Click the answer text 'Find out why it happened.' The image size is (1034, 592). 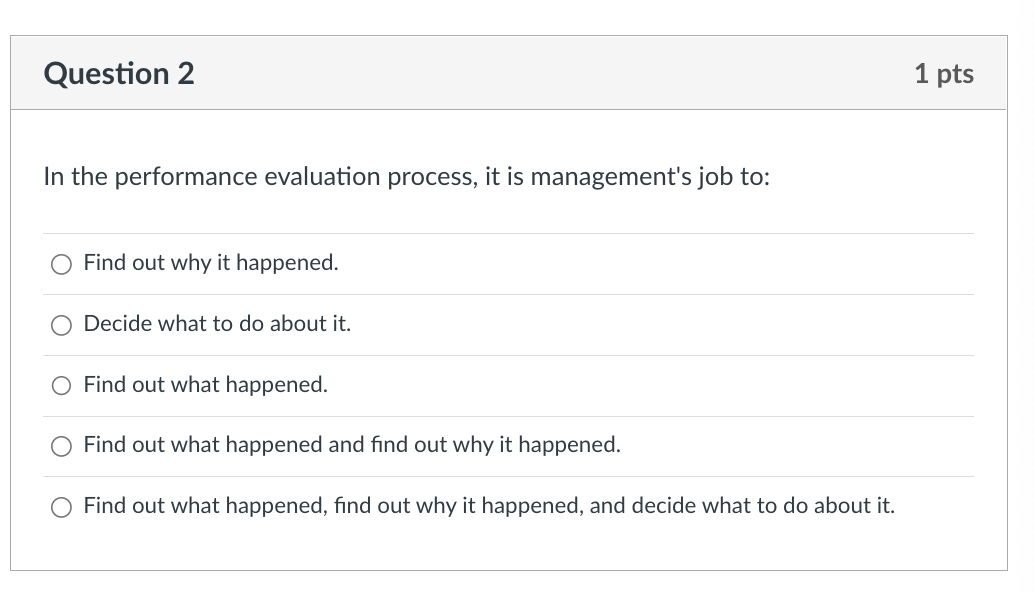[210, 263]
